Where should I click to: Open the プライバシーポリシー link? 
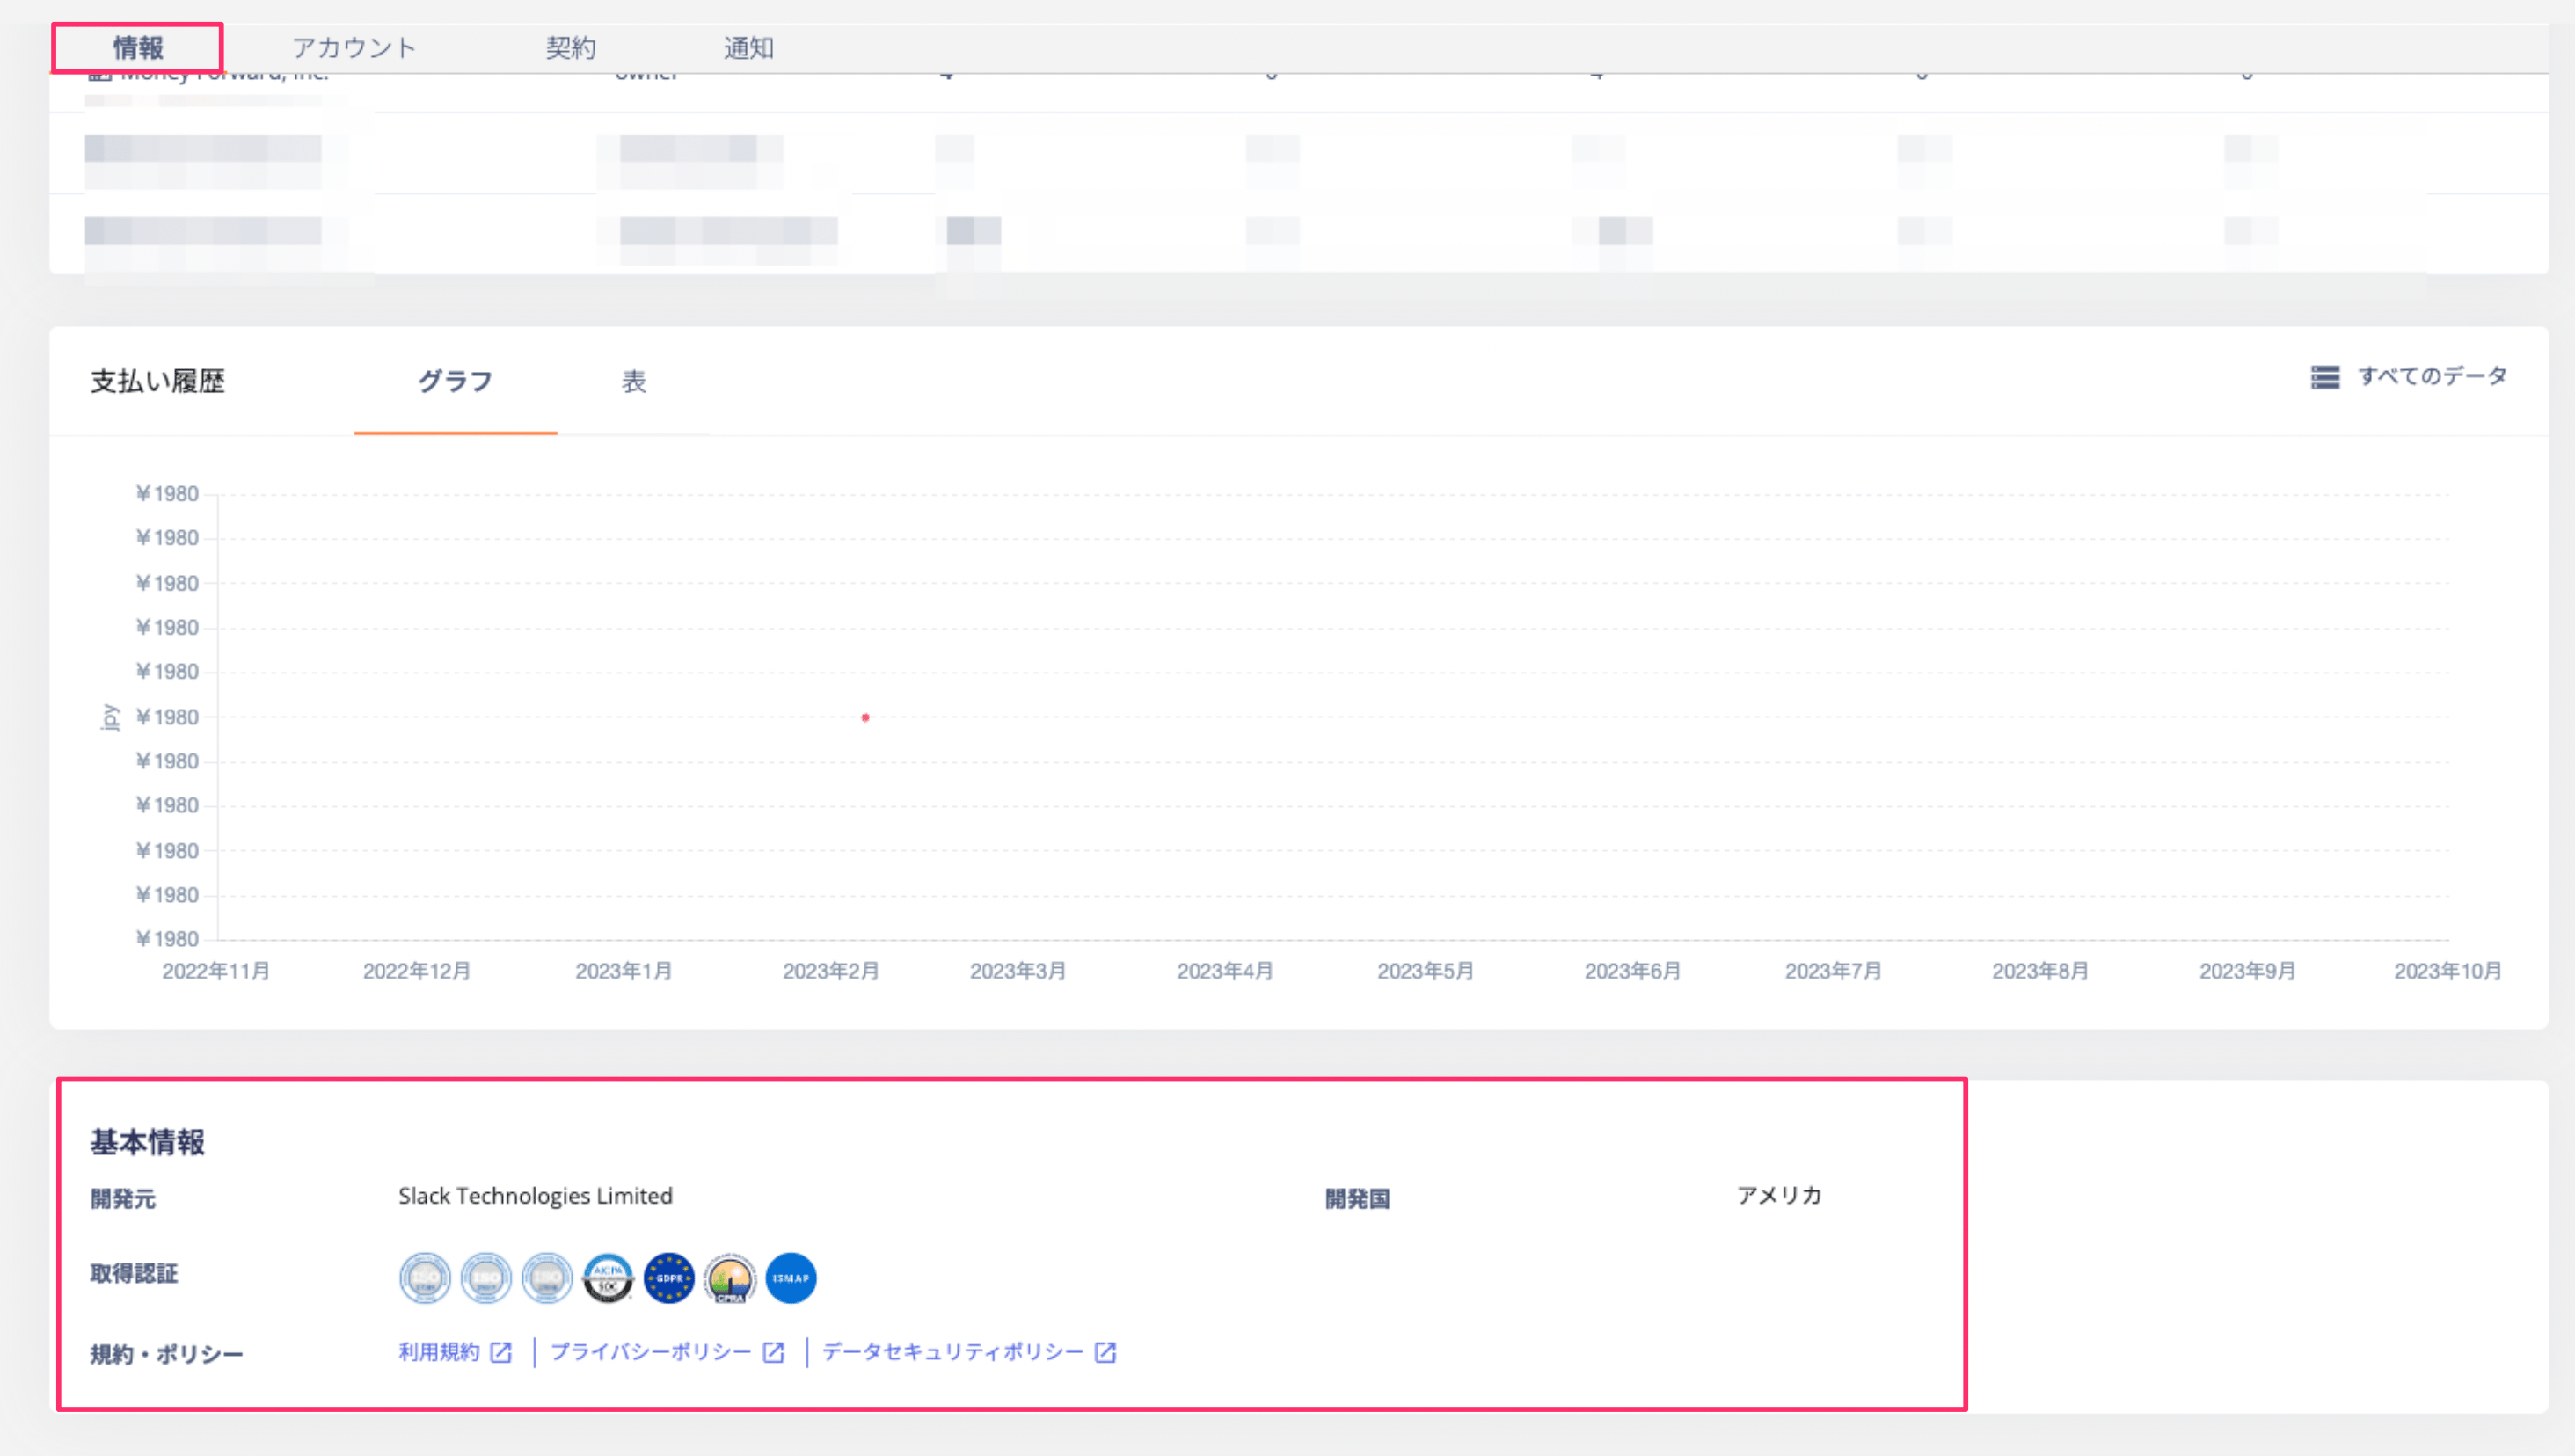651,1352
